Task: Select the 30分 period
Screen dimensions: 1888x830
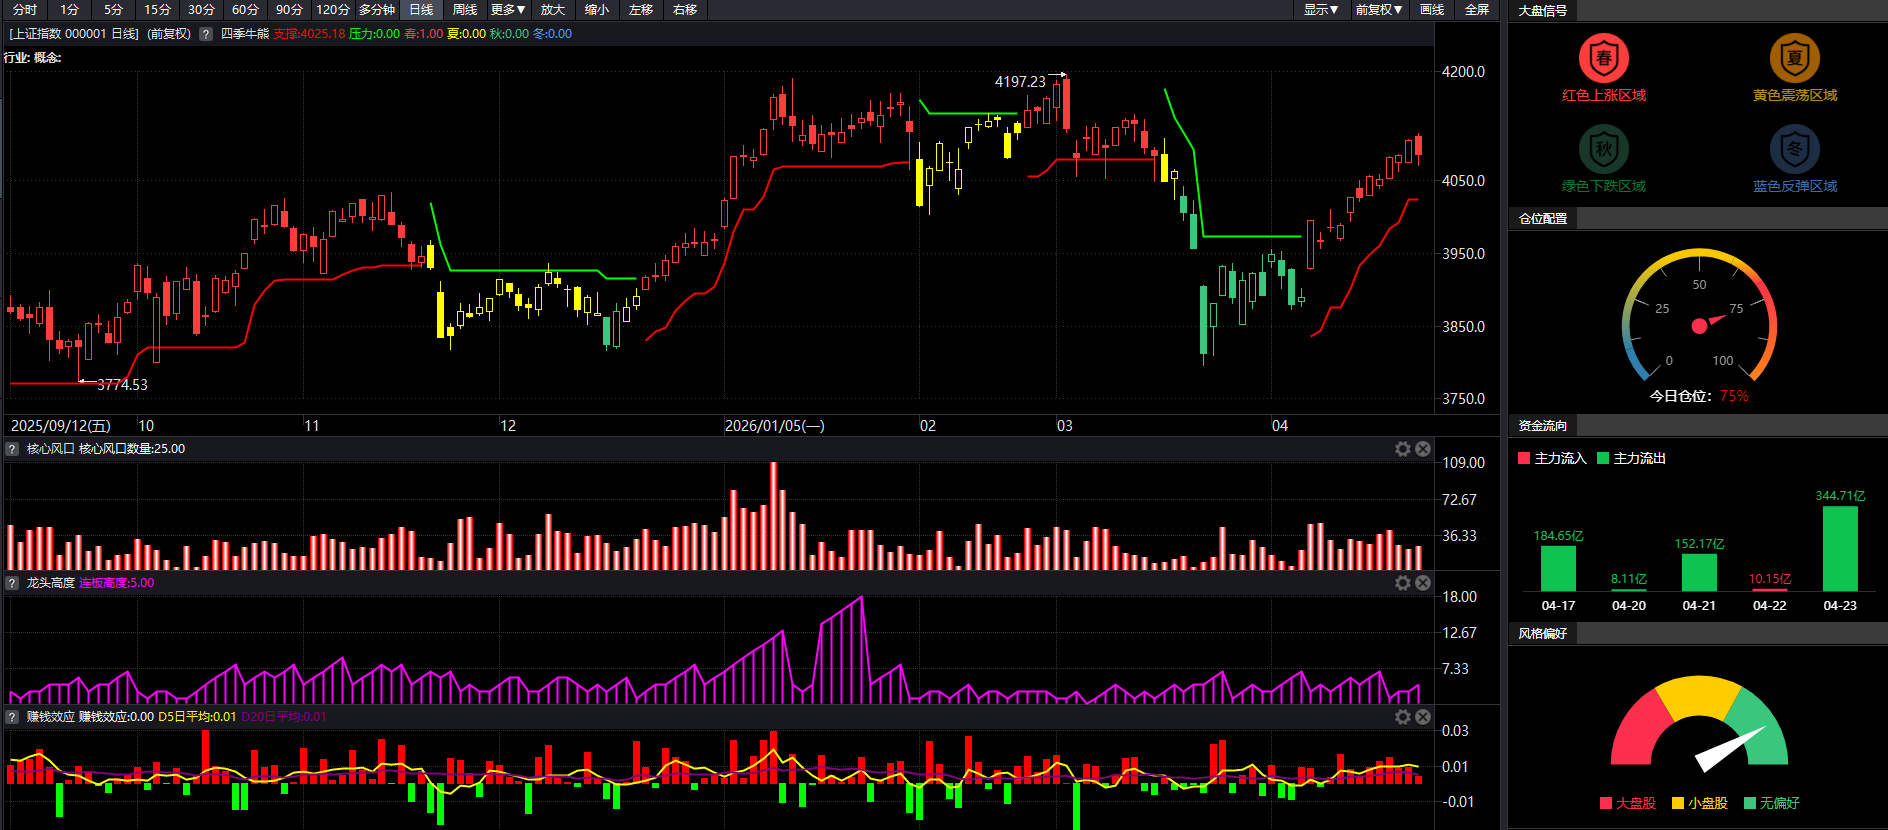Action: click(x=201, y=10)
